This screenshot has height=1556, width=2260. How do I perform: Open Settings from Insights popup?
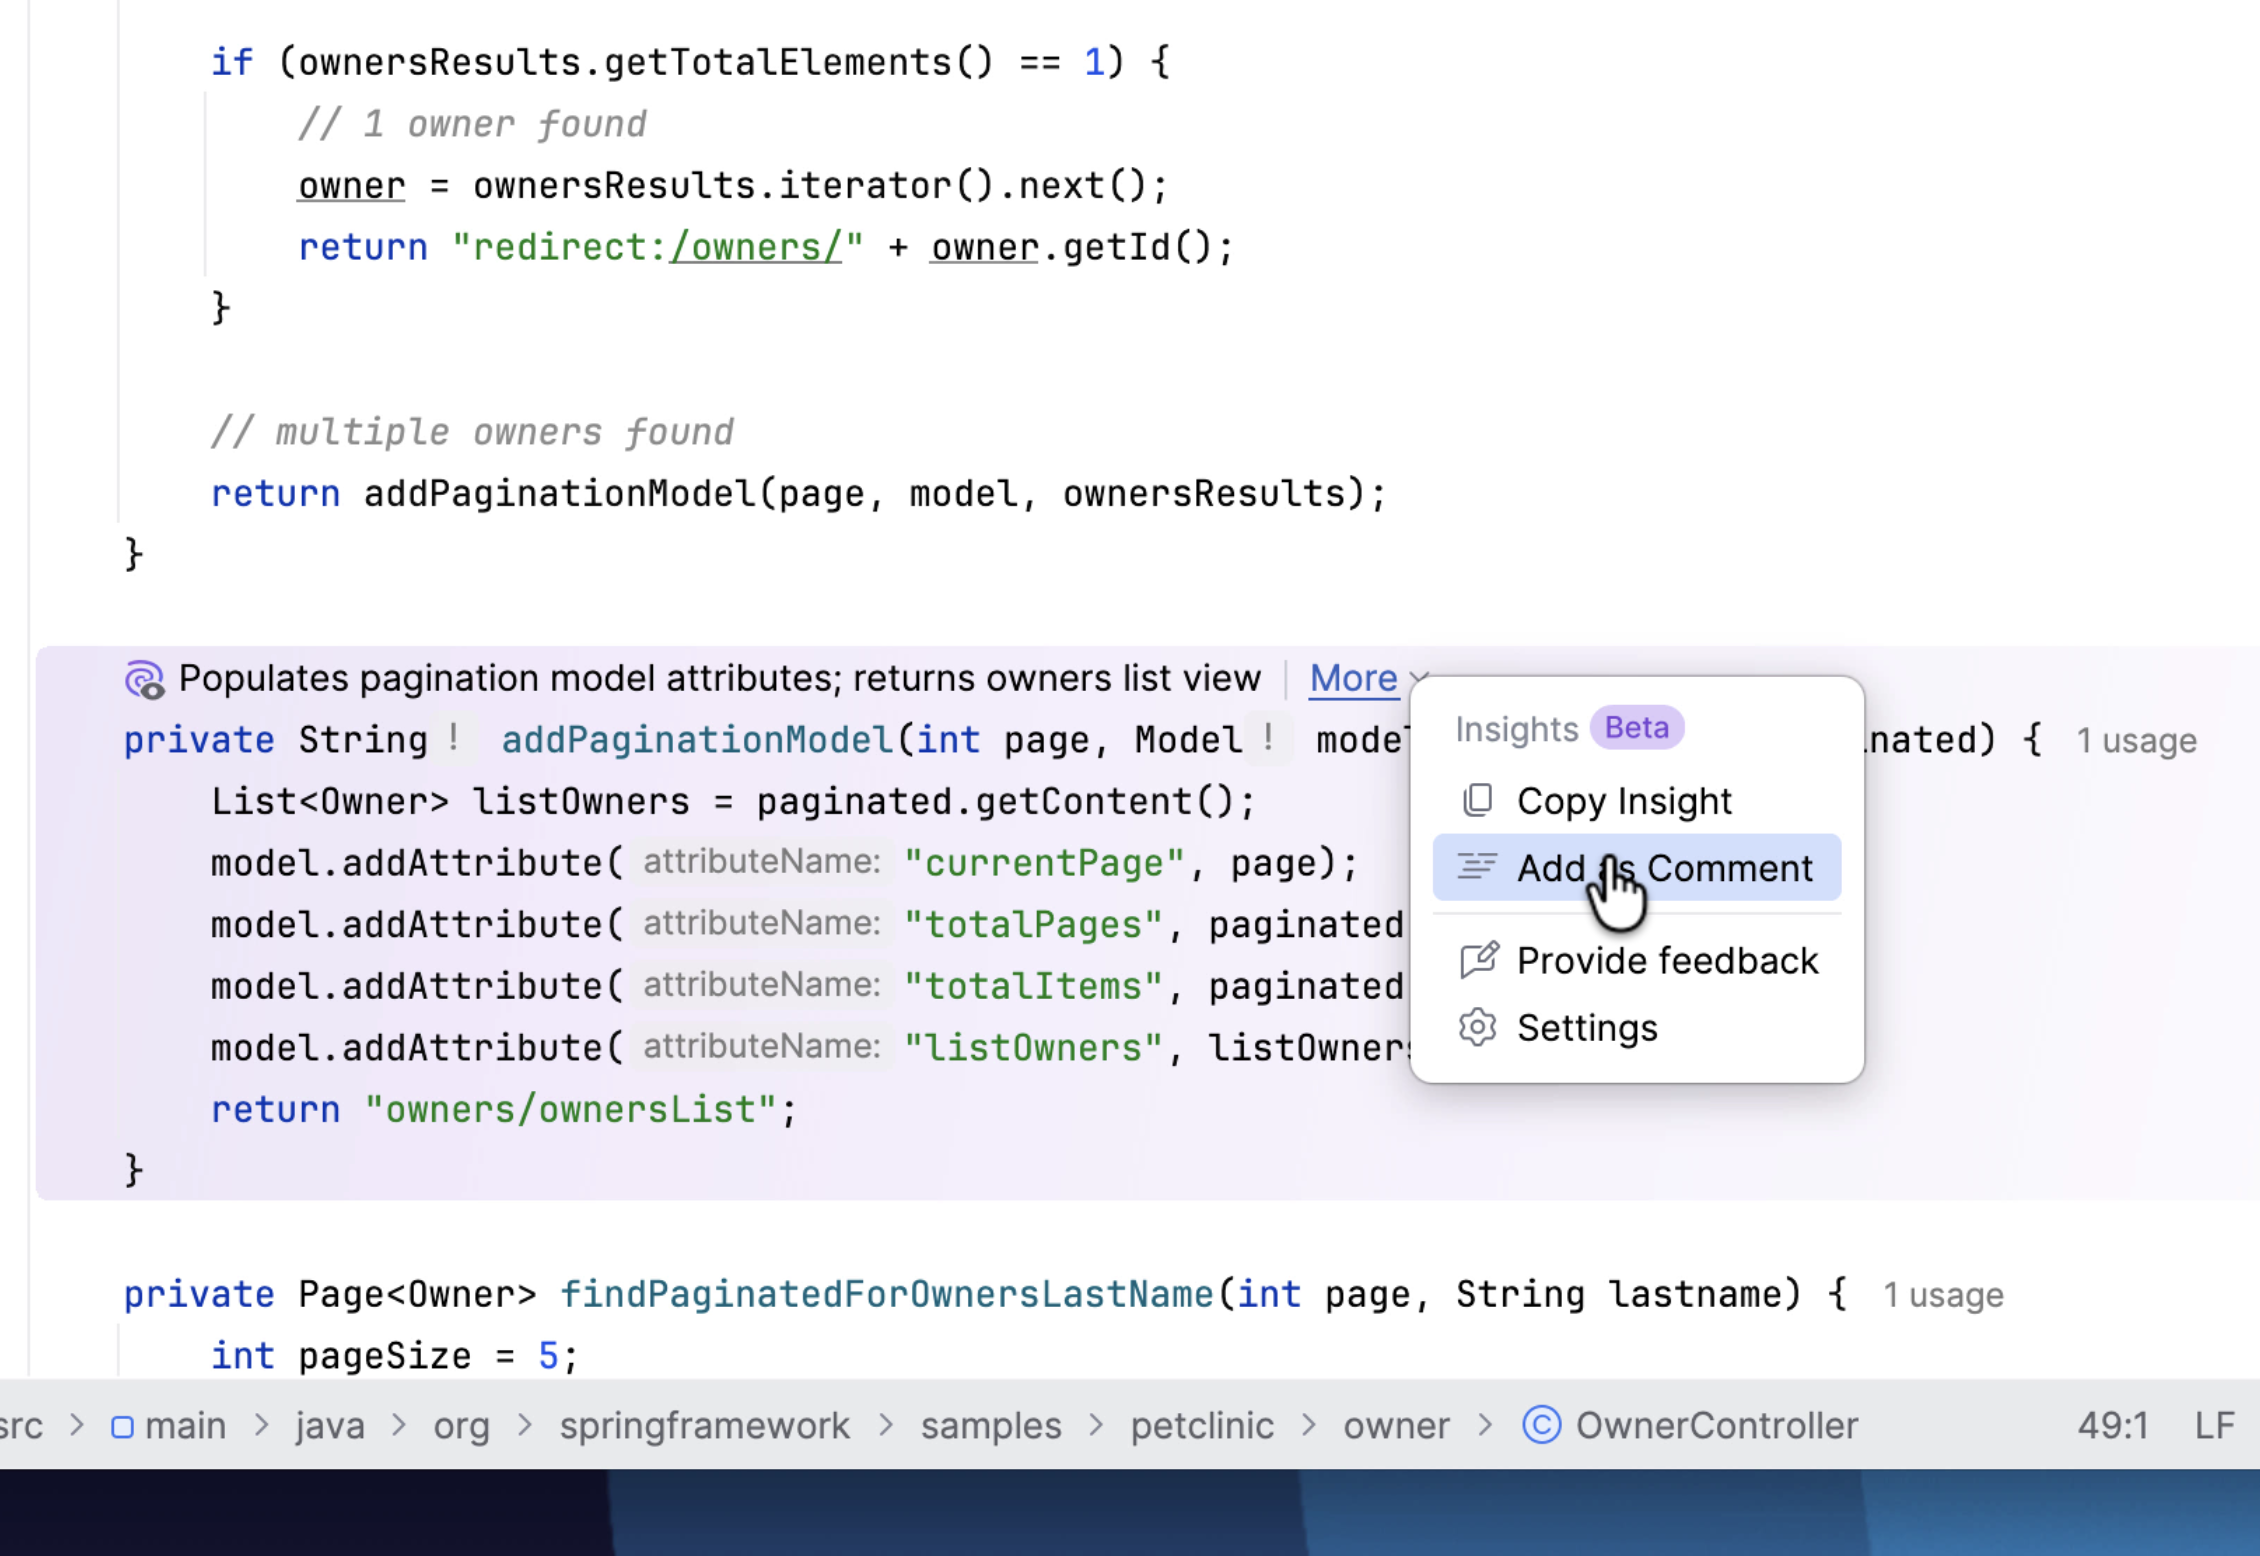click(1587, 1028)
